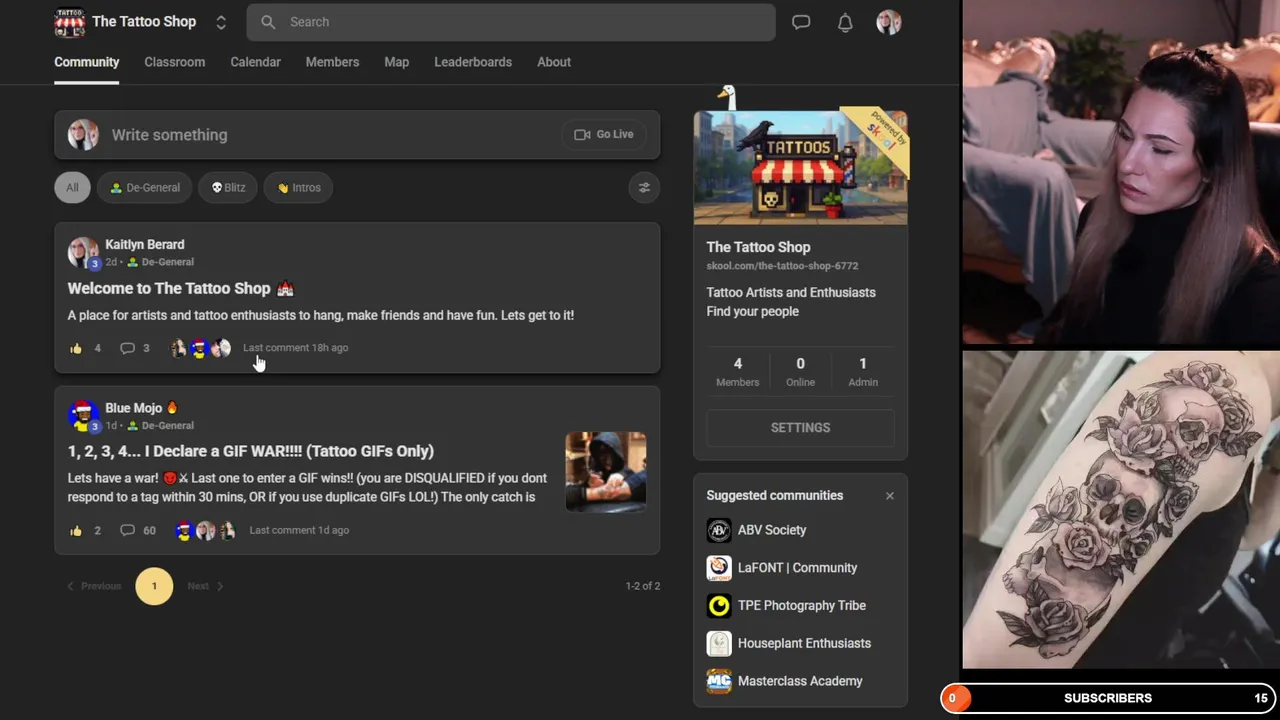Select page 1 in pagination
Screen dimensions: 1280x720
click(154, 586)
